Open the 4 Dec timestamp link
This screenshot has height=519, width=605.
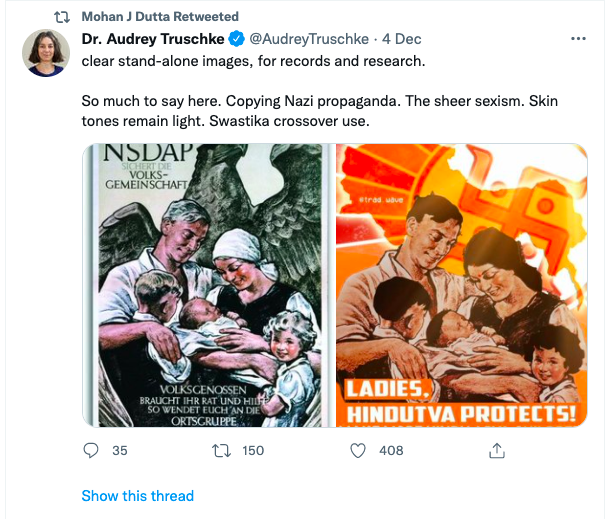tap(401, 40)
